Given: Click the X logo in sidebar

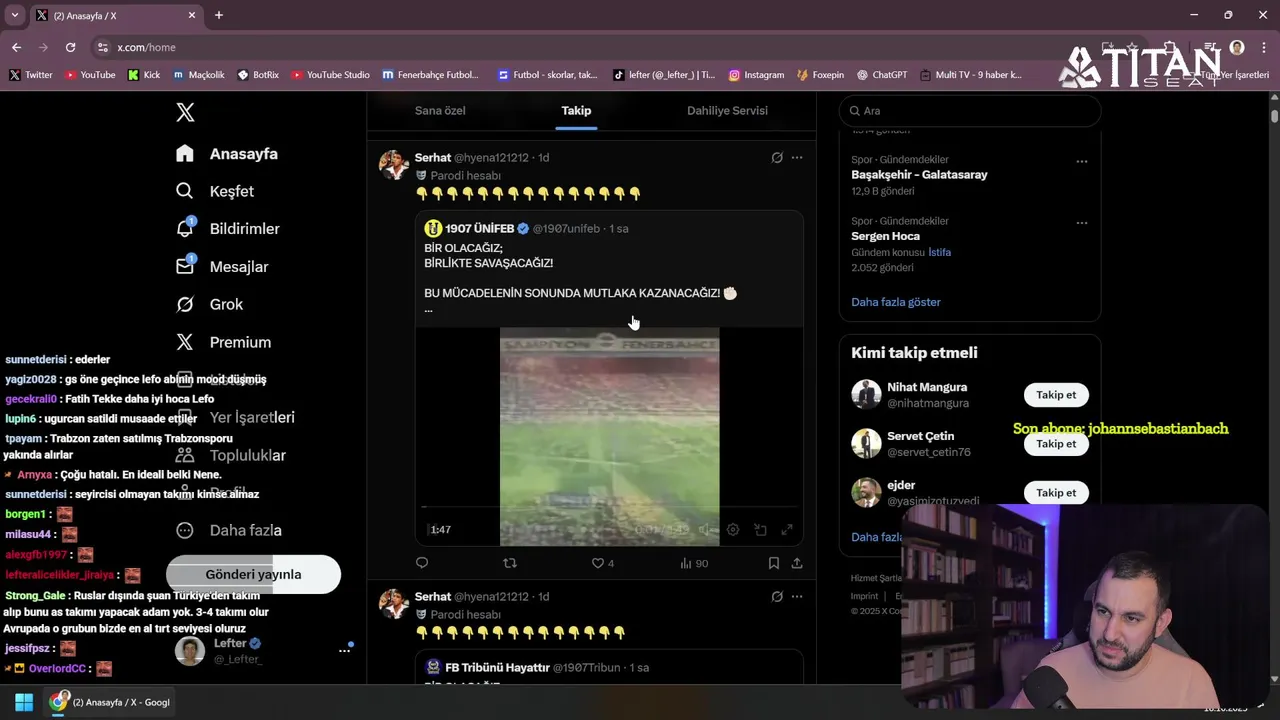Looking at the screenshot, I should (x=185, y=112).
